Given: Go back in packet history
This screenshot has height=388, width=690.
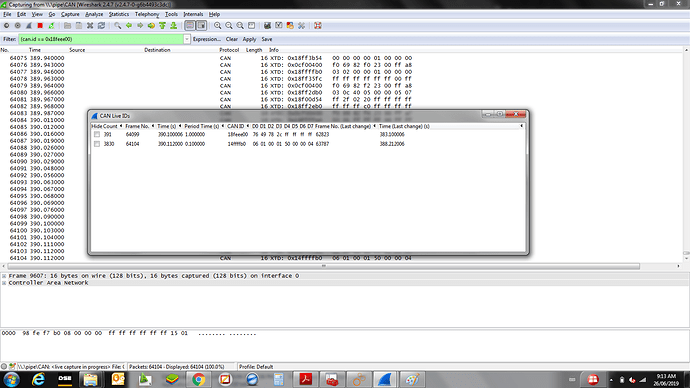Looking at the screenshot, I should [x=129, y=26].
